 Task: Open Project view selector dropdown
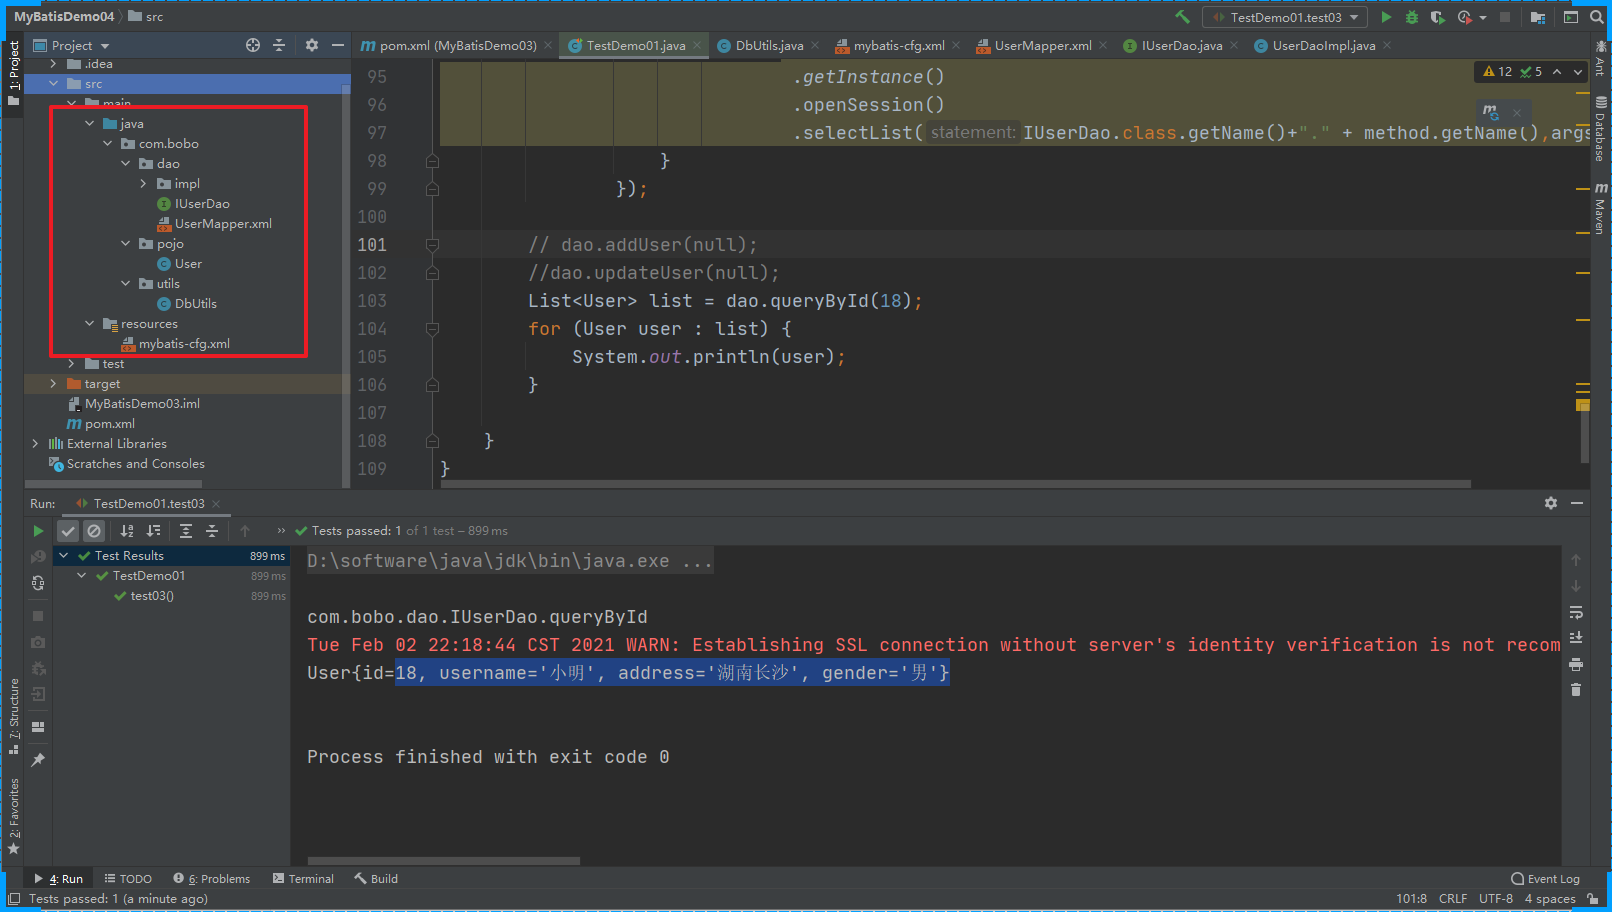[x=71, y=45]
